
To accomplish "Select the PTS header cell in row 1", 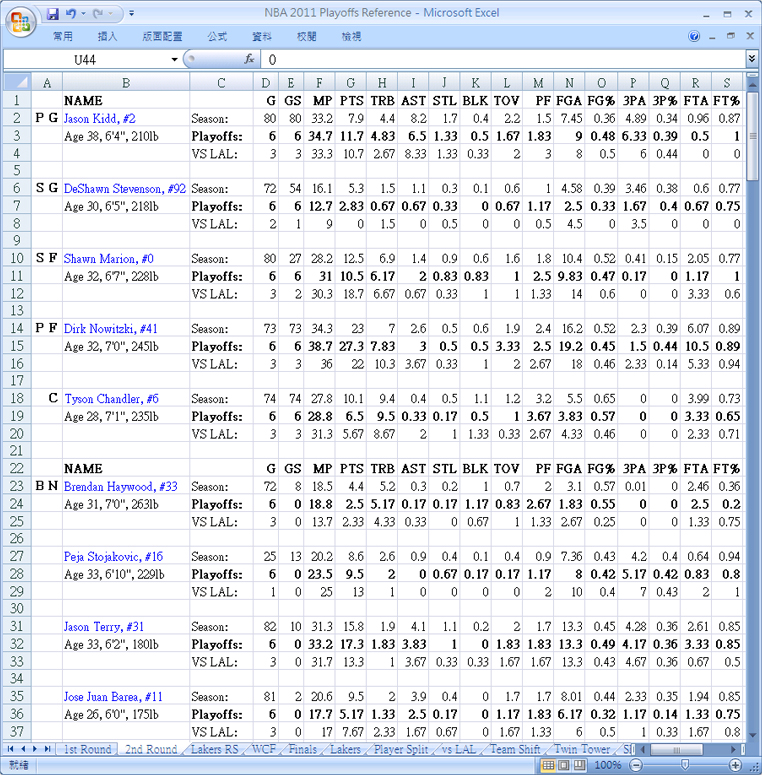I will point(351,101).
